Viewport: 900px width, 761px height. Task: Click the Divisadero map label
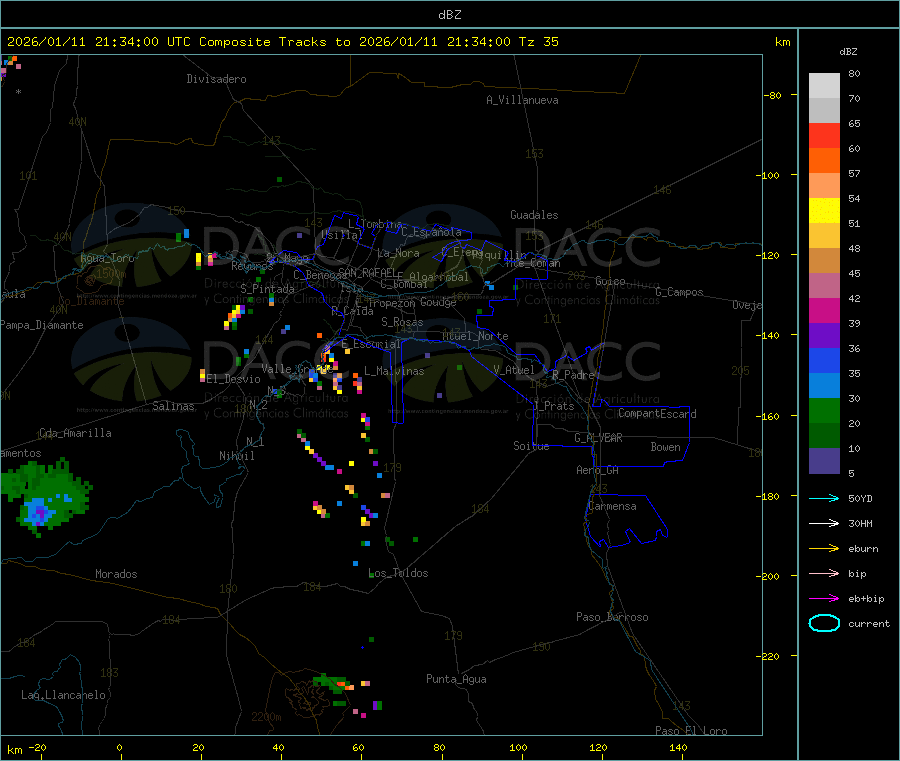[216, 79]
